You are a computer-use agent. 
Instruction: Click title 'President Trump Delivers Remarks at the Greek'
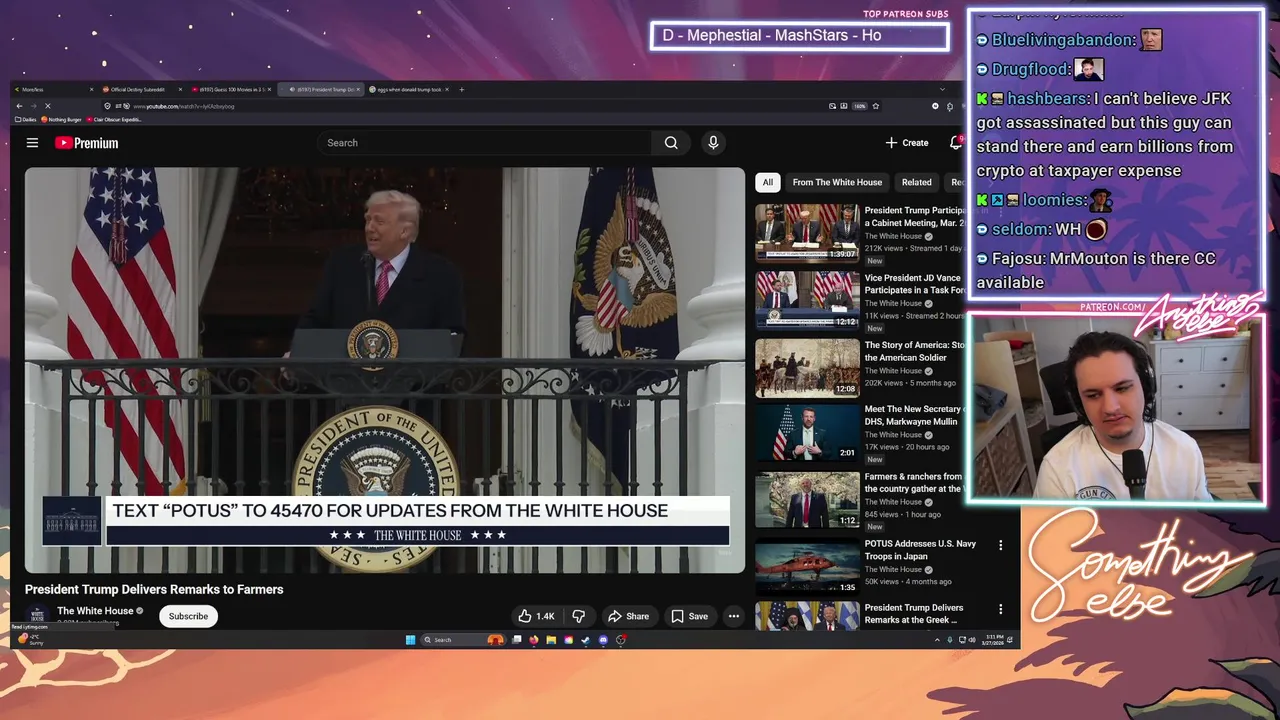(914, 614)
